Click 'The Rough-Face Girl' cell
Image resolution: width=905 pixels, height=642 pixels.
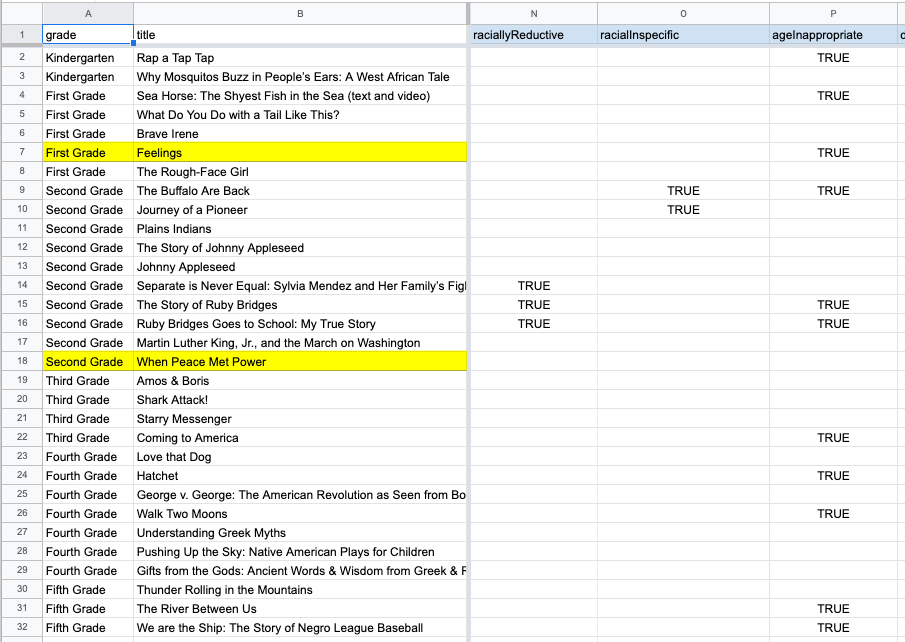pyautogui.click(x=300, y=171)
